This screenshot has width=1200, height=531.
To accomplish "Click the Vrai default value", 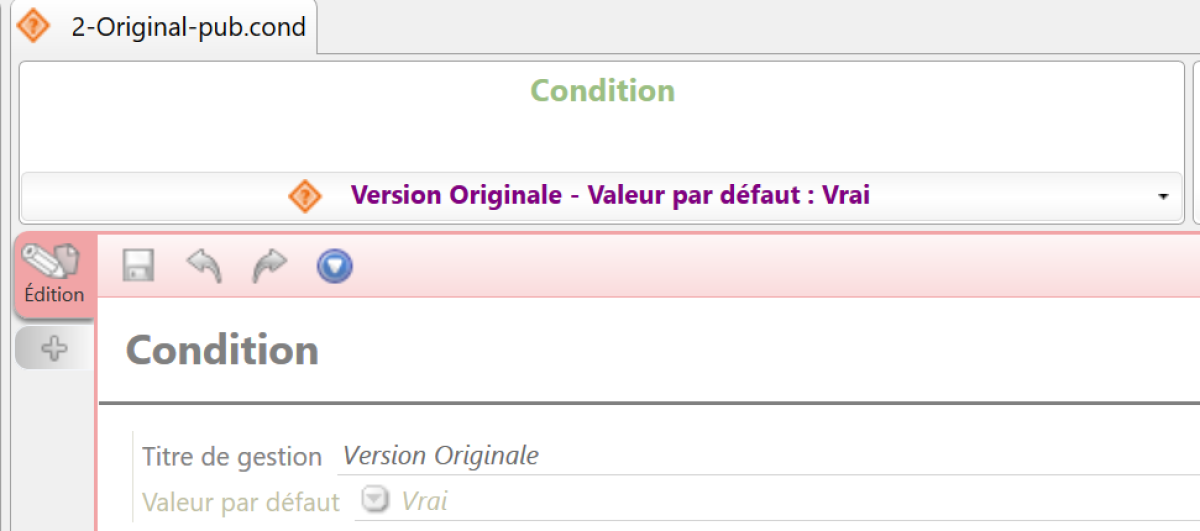I will [x=425, y=500].
